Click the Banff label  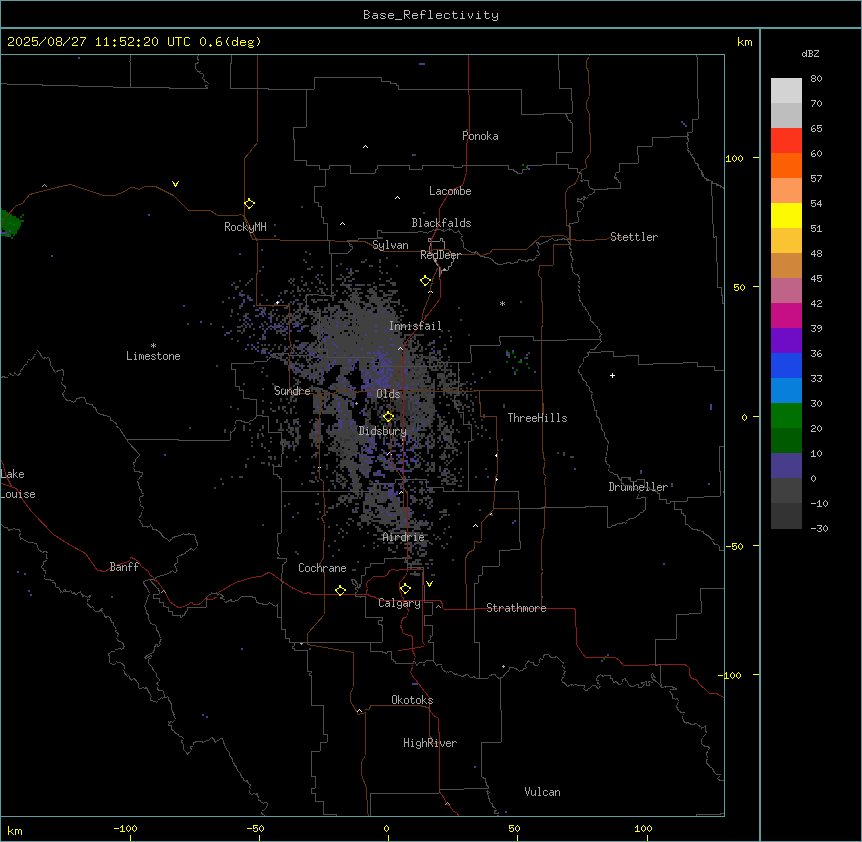tap(124, 567)
